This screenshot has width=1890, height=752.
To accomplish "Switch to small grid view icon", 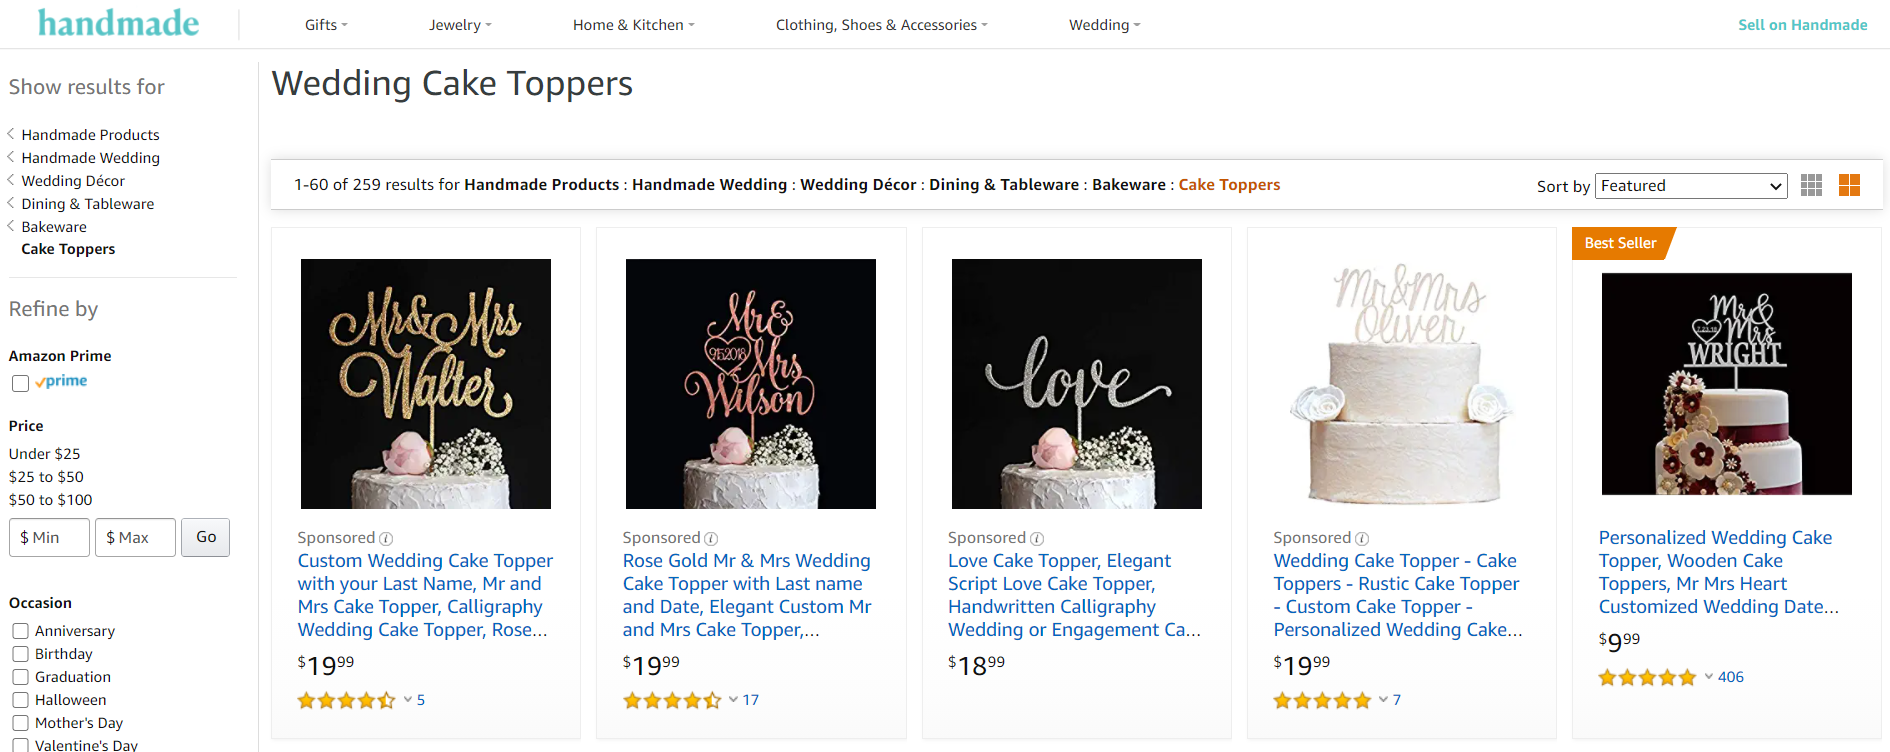I will click(x=1811, y=185).
